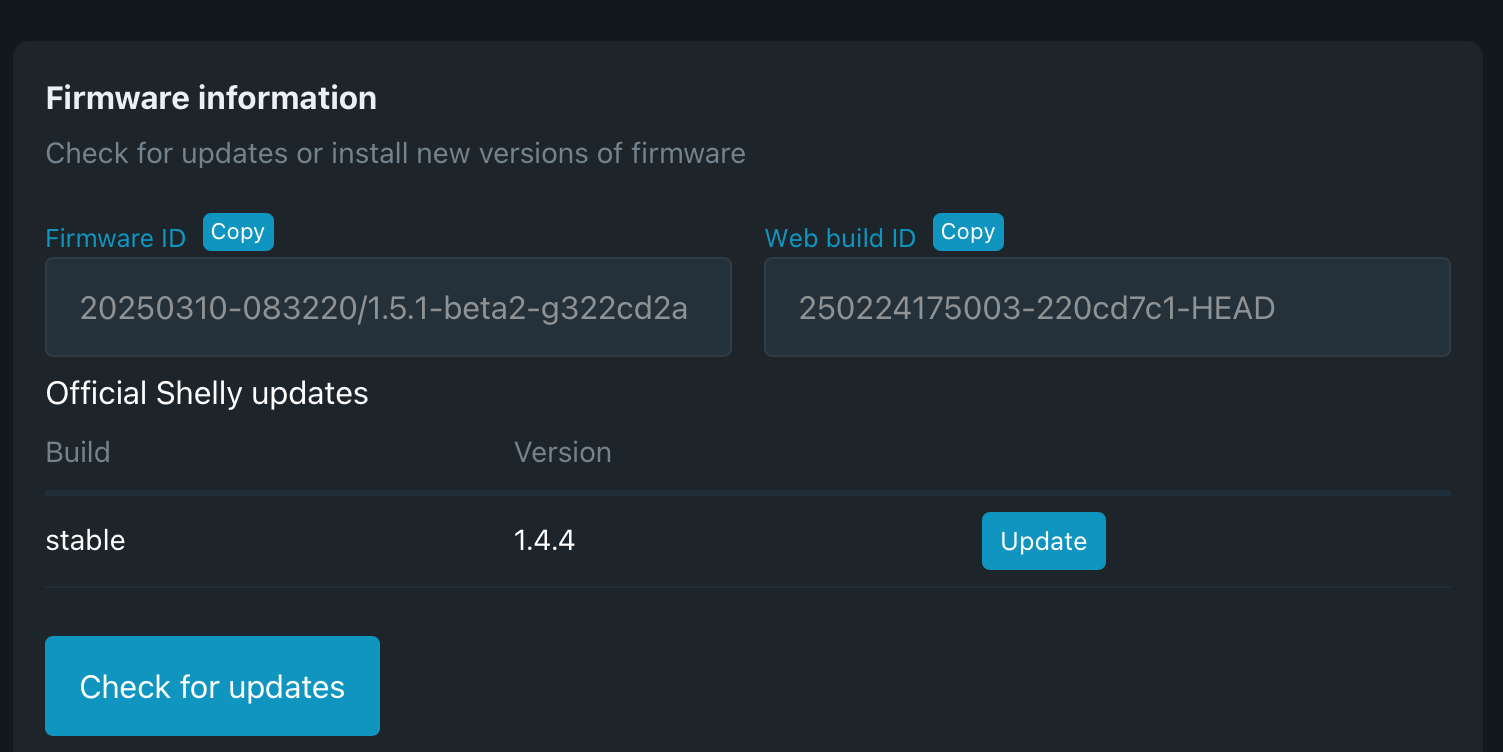This screenshot has width=1503, height=752.
Task: Click the Firmware information heading
Action: [x=211, y=98]
